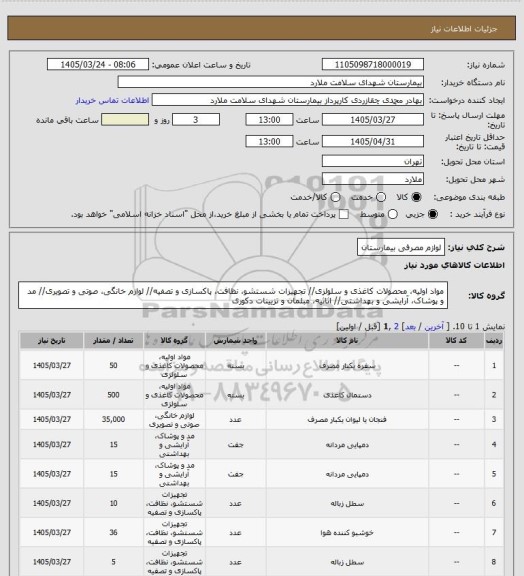Click the بعد pagination link

pos(410,327)
